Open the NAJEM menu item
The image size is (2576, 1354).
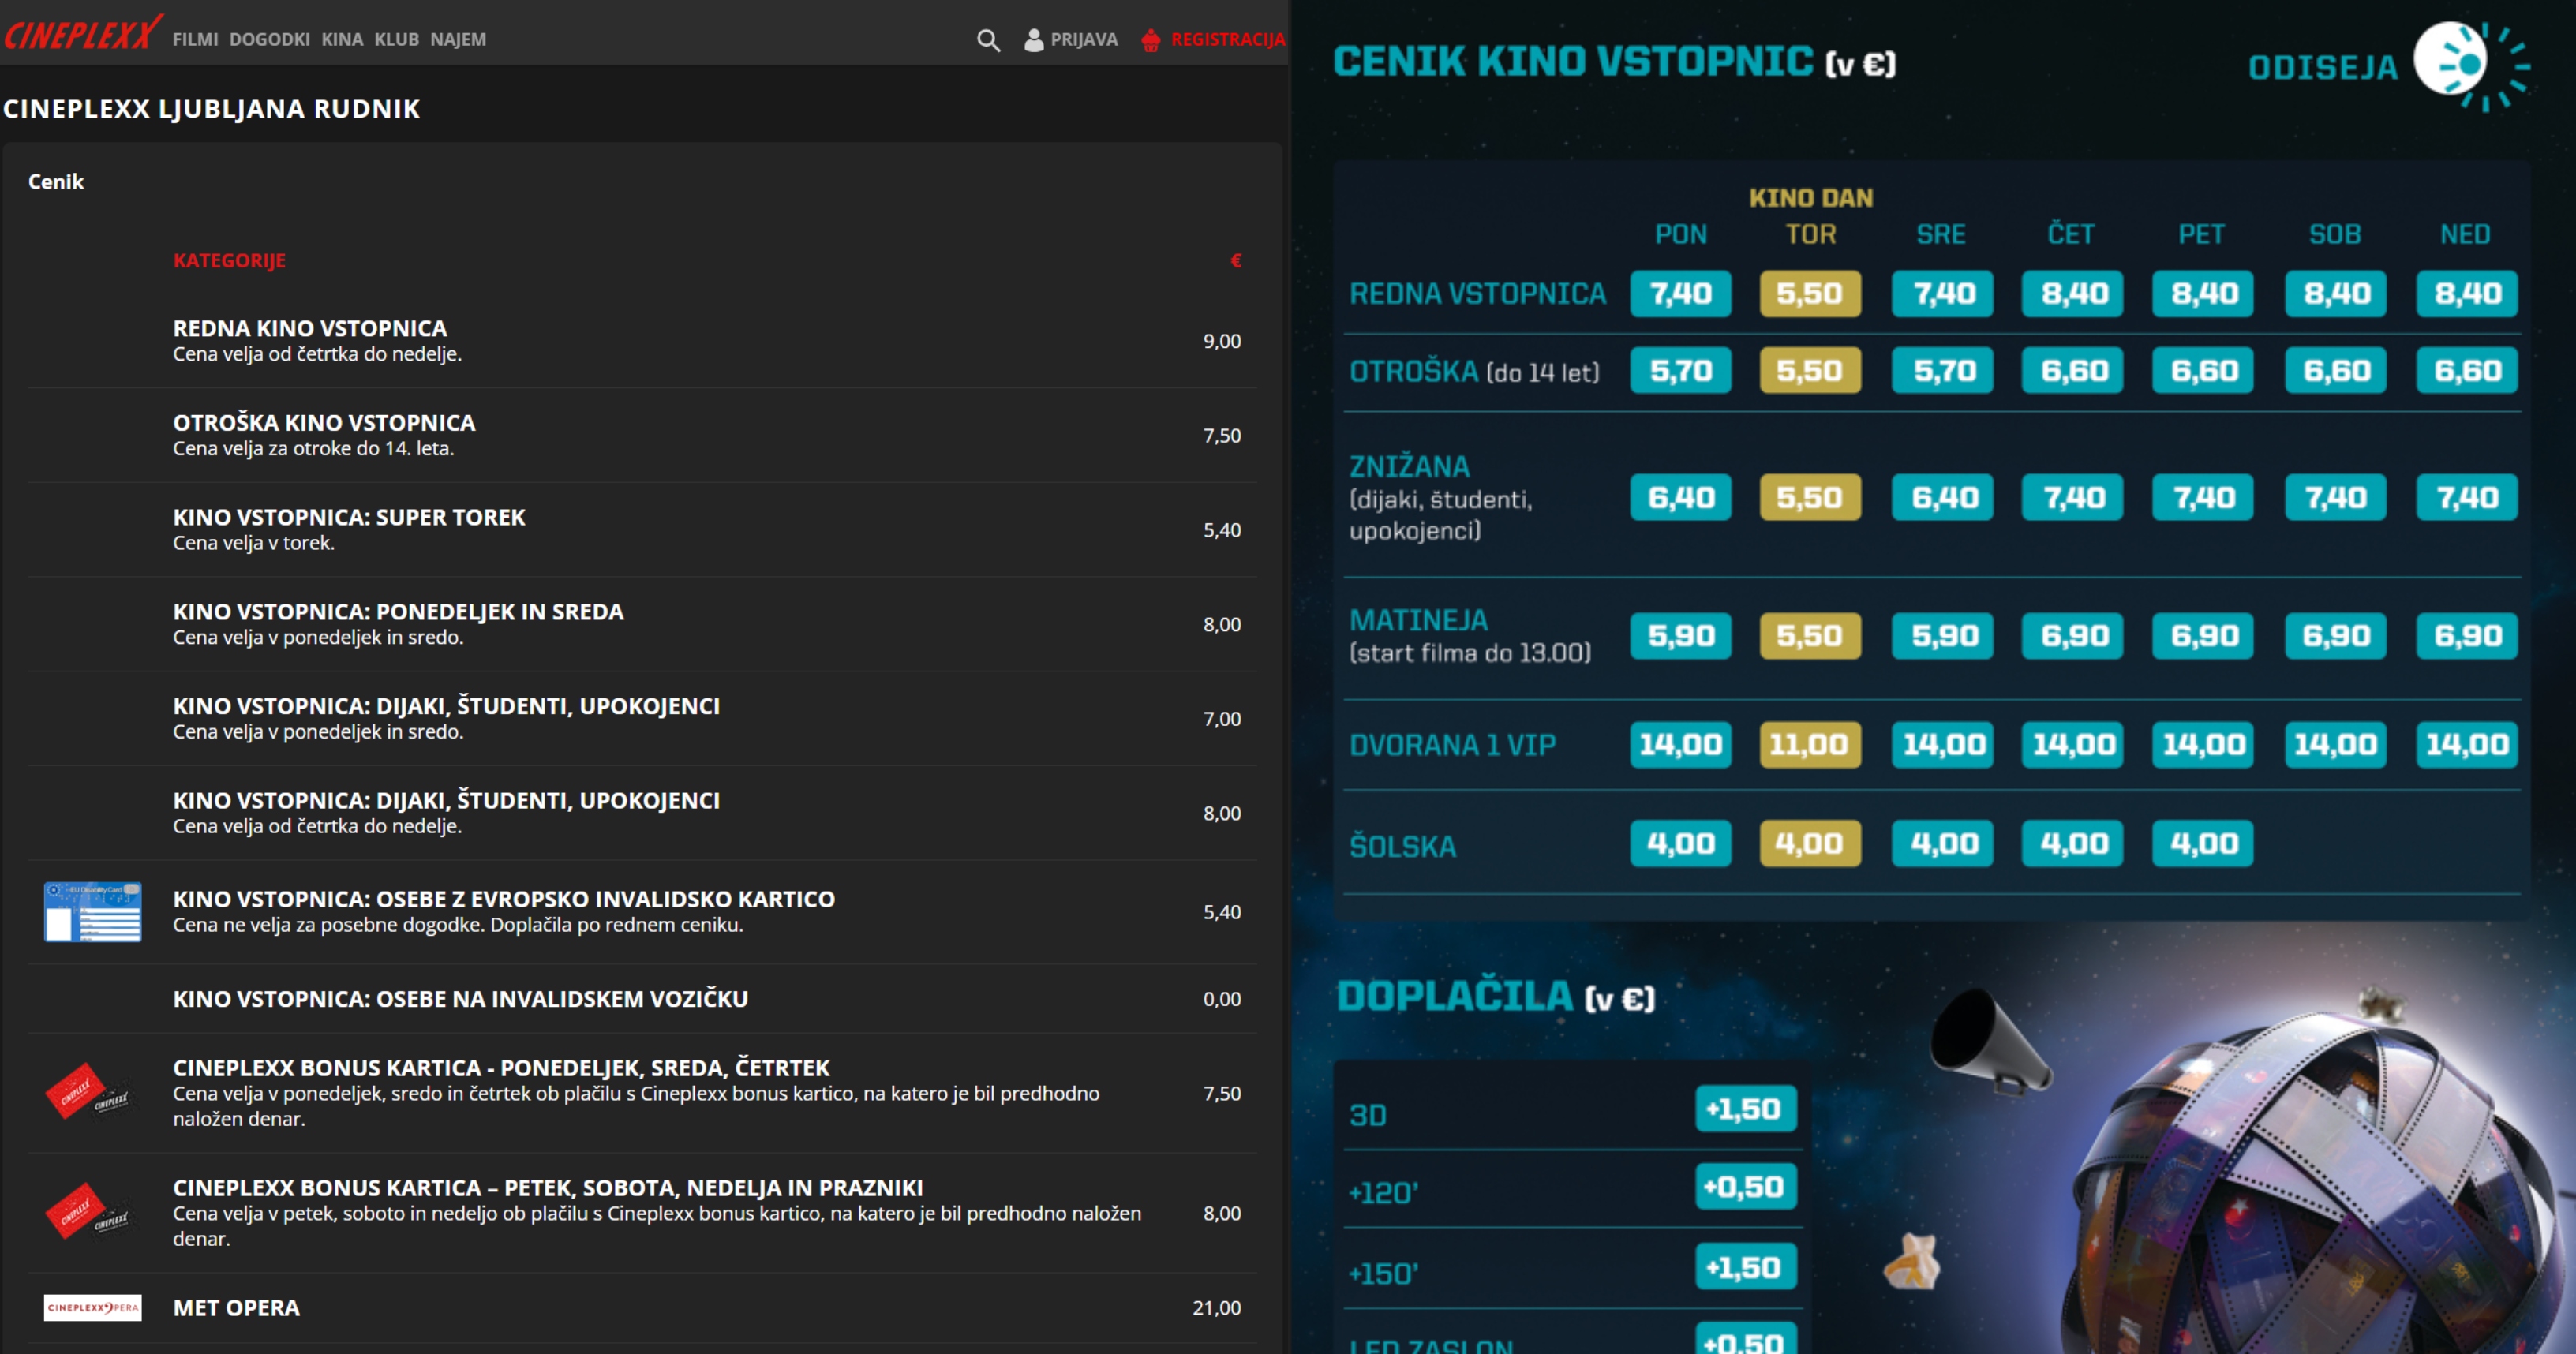pos(458,40)
